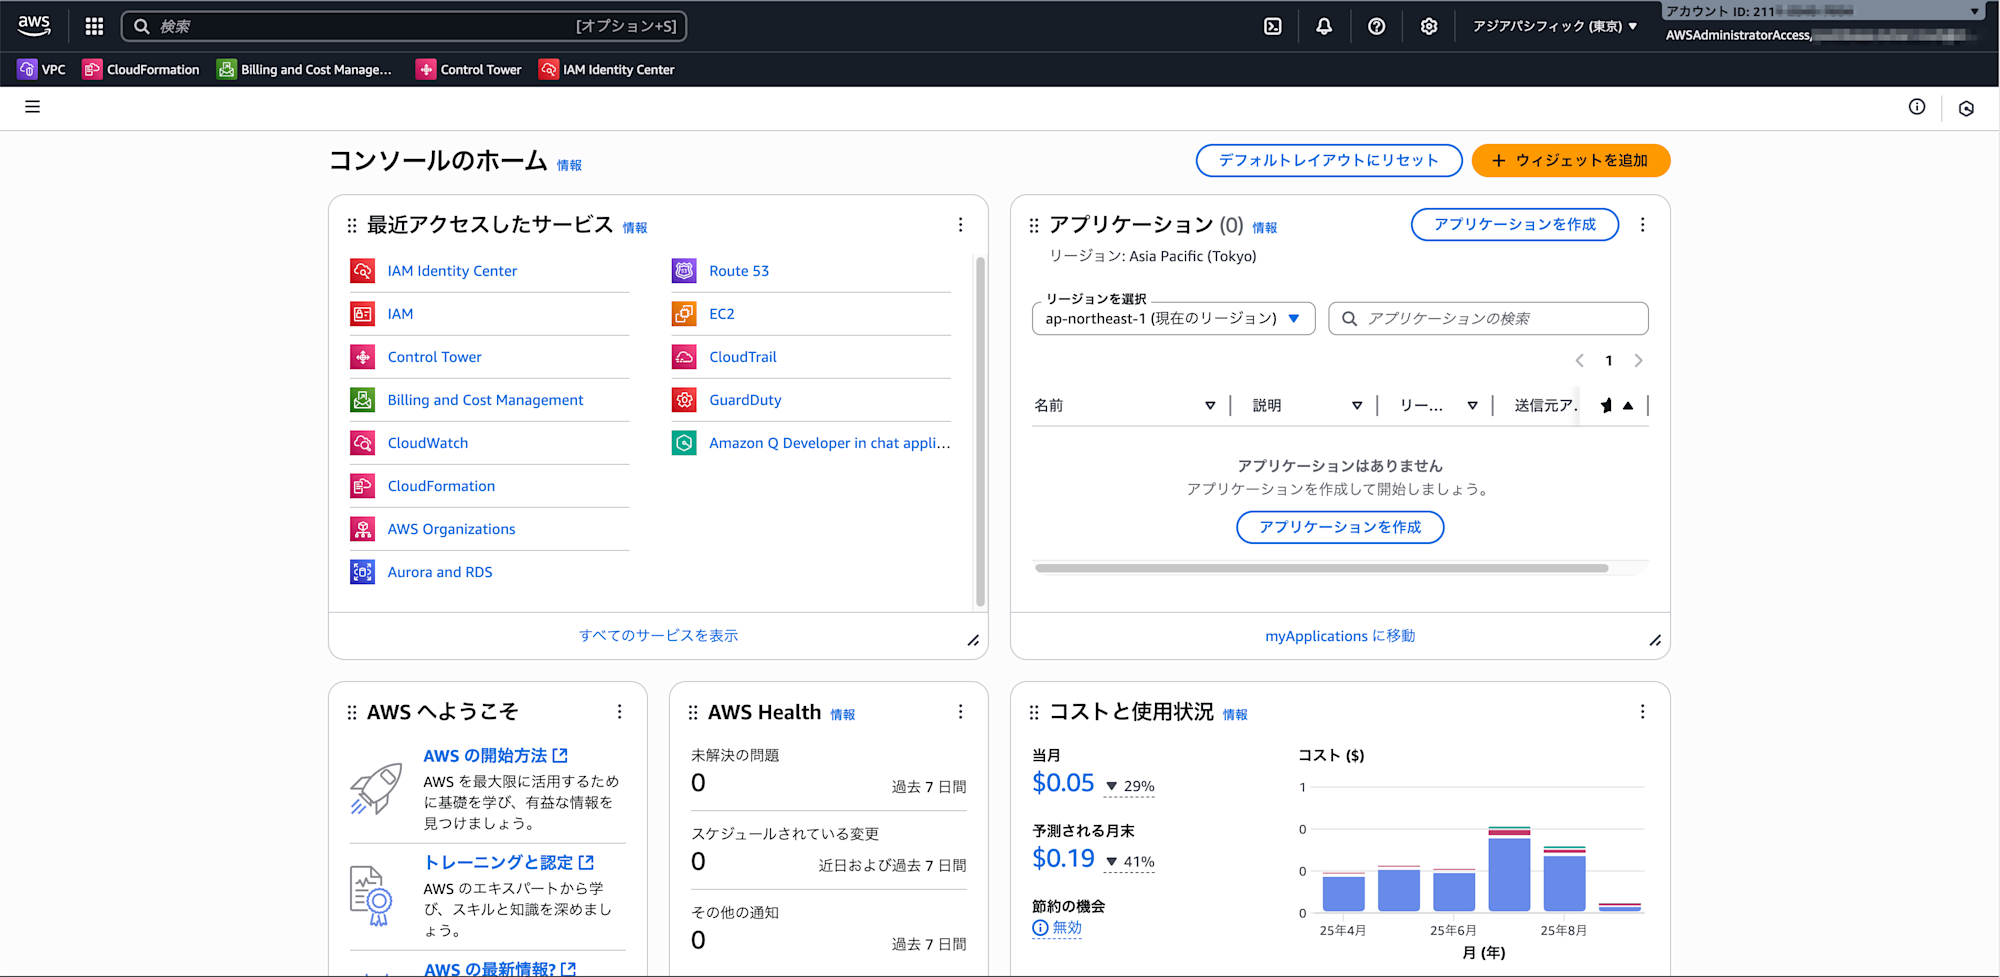Open the 説明 column sort dropdown
The height and width of the screenshot is (977, 2000).
[x=1357, y=406]
